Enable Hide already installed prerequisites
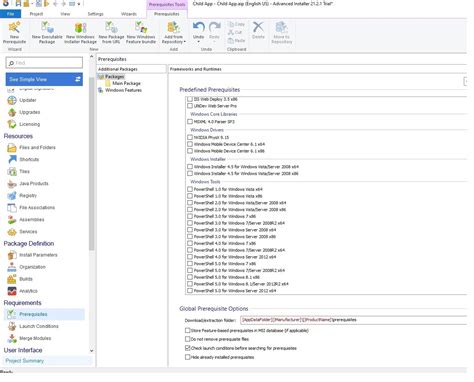The image size is (474, 382). (187, 357)
